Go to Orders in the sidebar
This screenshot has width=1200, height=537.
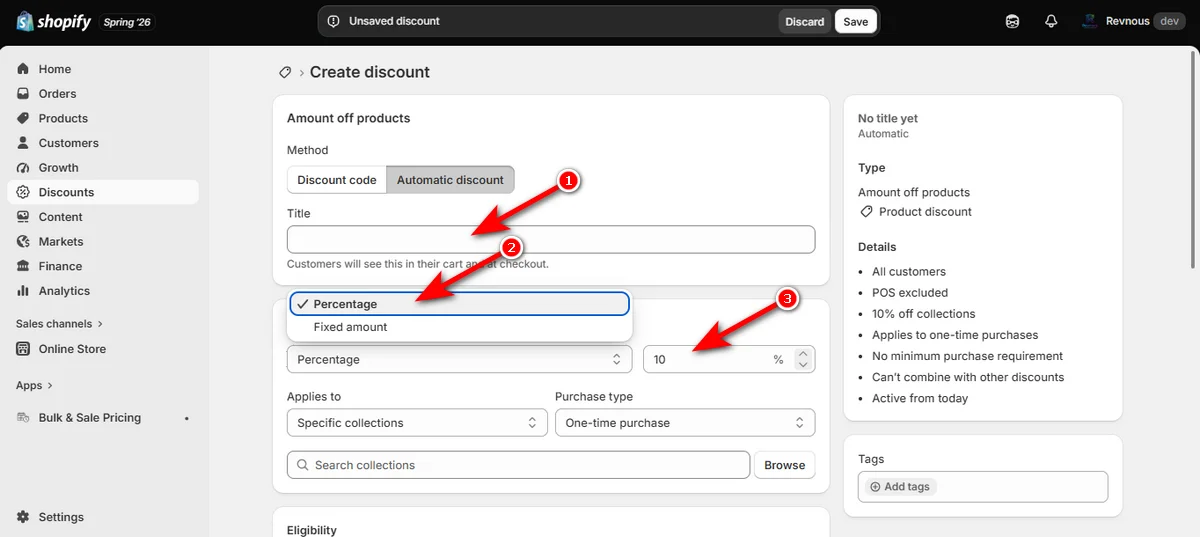click(x=103, y=94)
